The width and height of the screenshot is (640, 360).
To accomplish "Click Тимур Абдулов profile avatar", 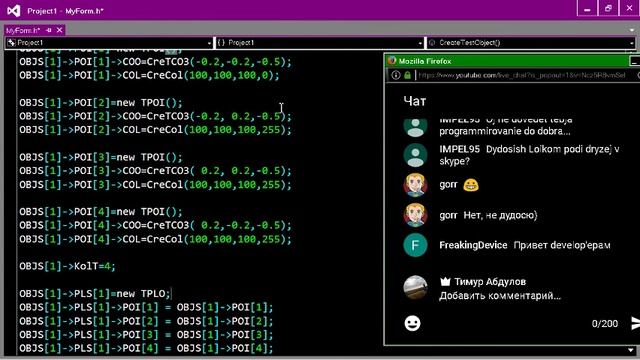I will coord(415,287).
